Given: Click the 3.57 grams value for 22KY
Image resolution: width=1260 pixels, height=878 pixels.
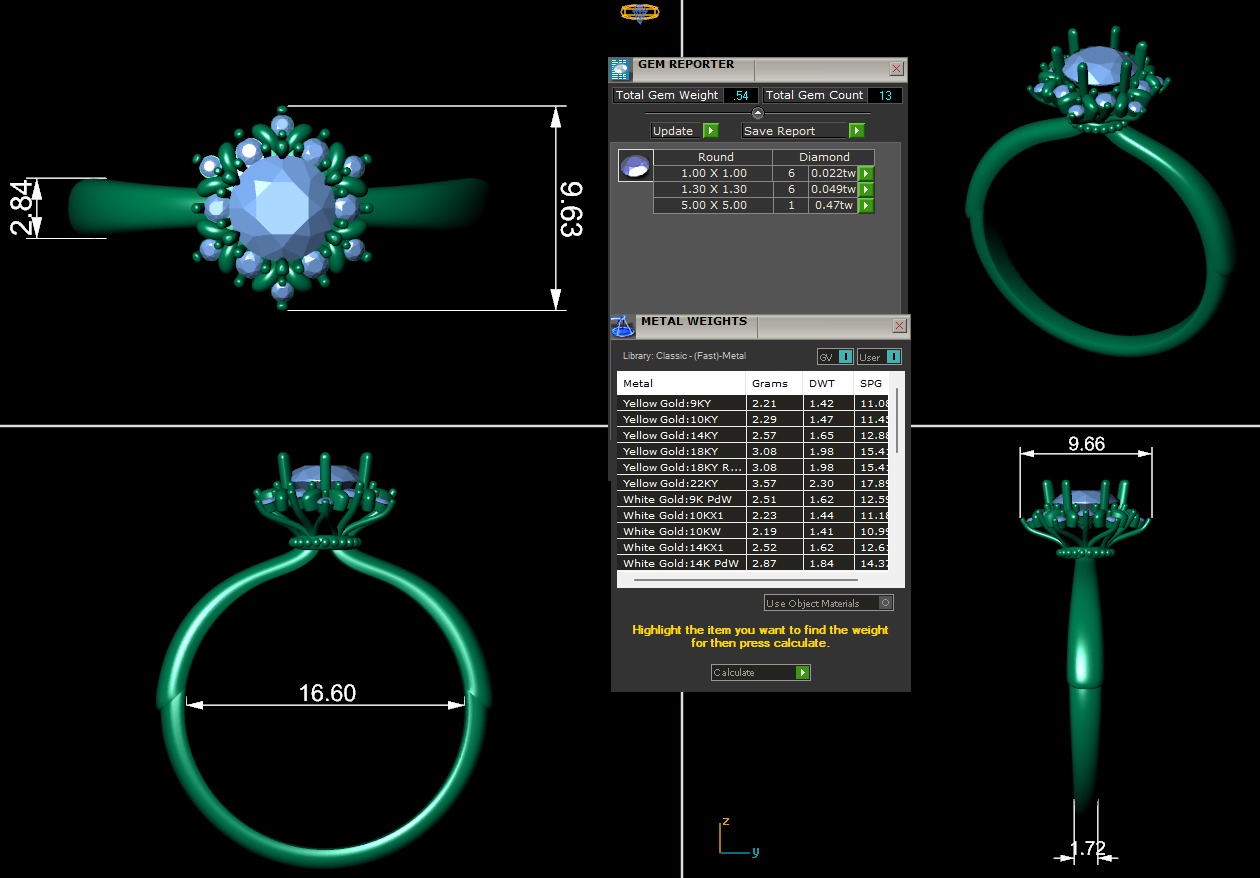Looking at the screenshot, I should (774, 483).
